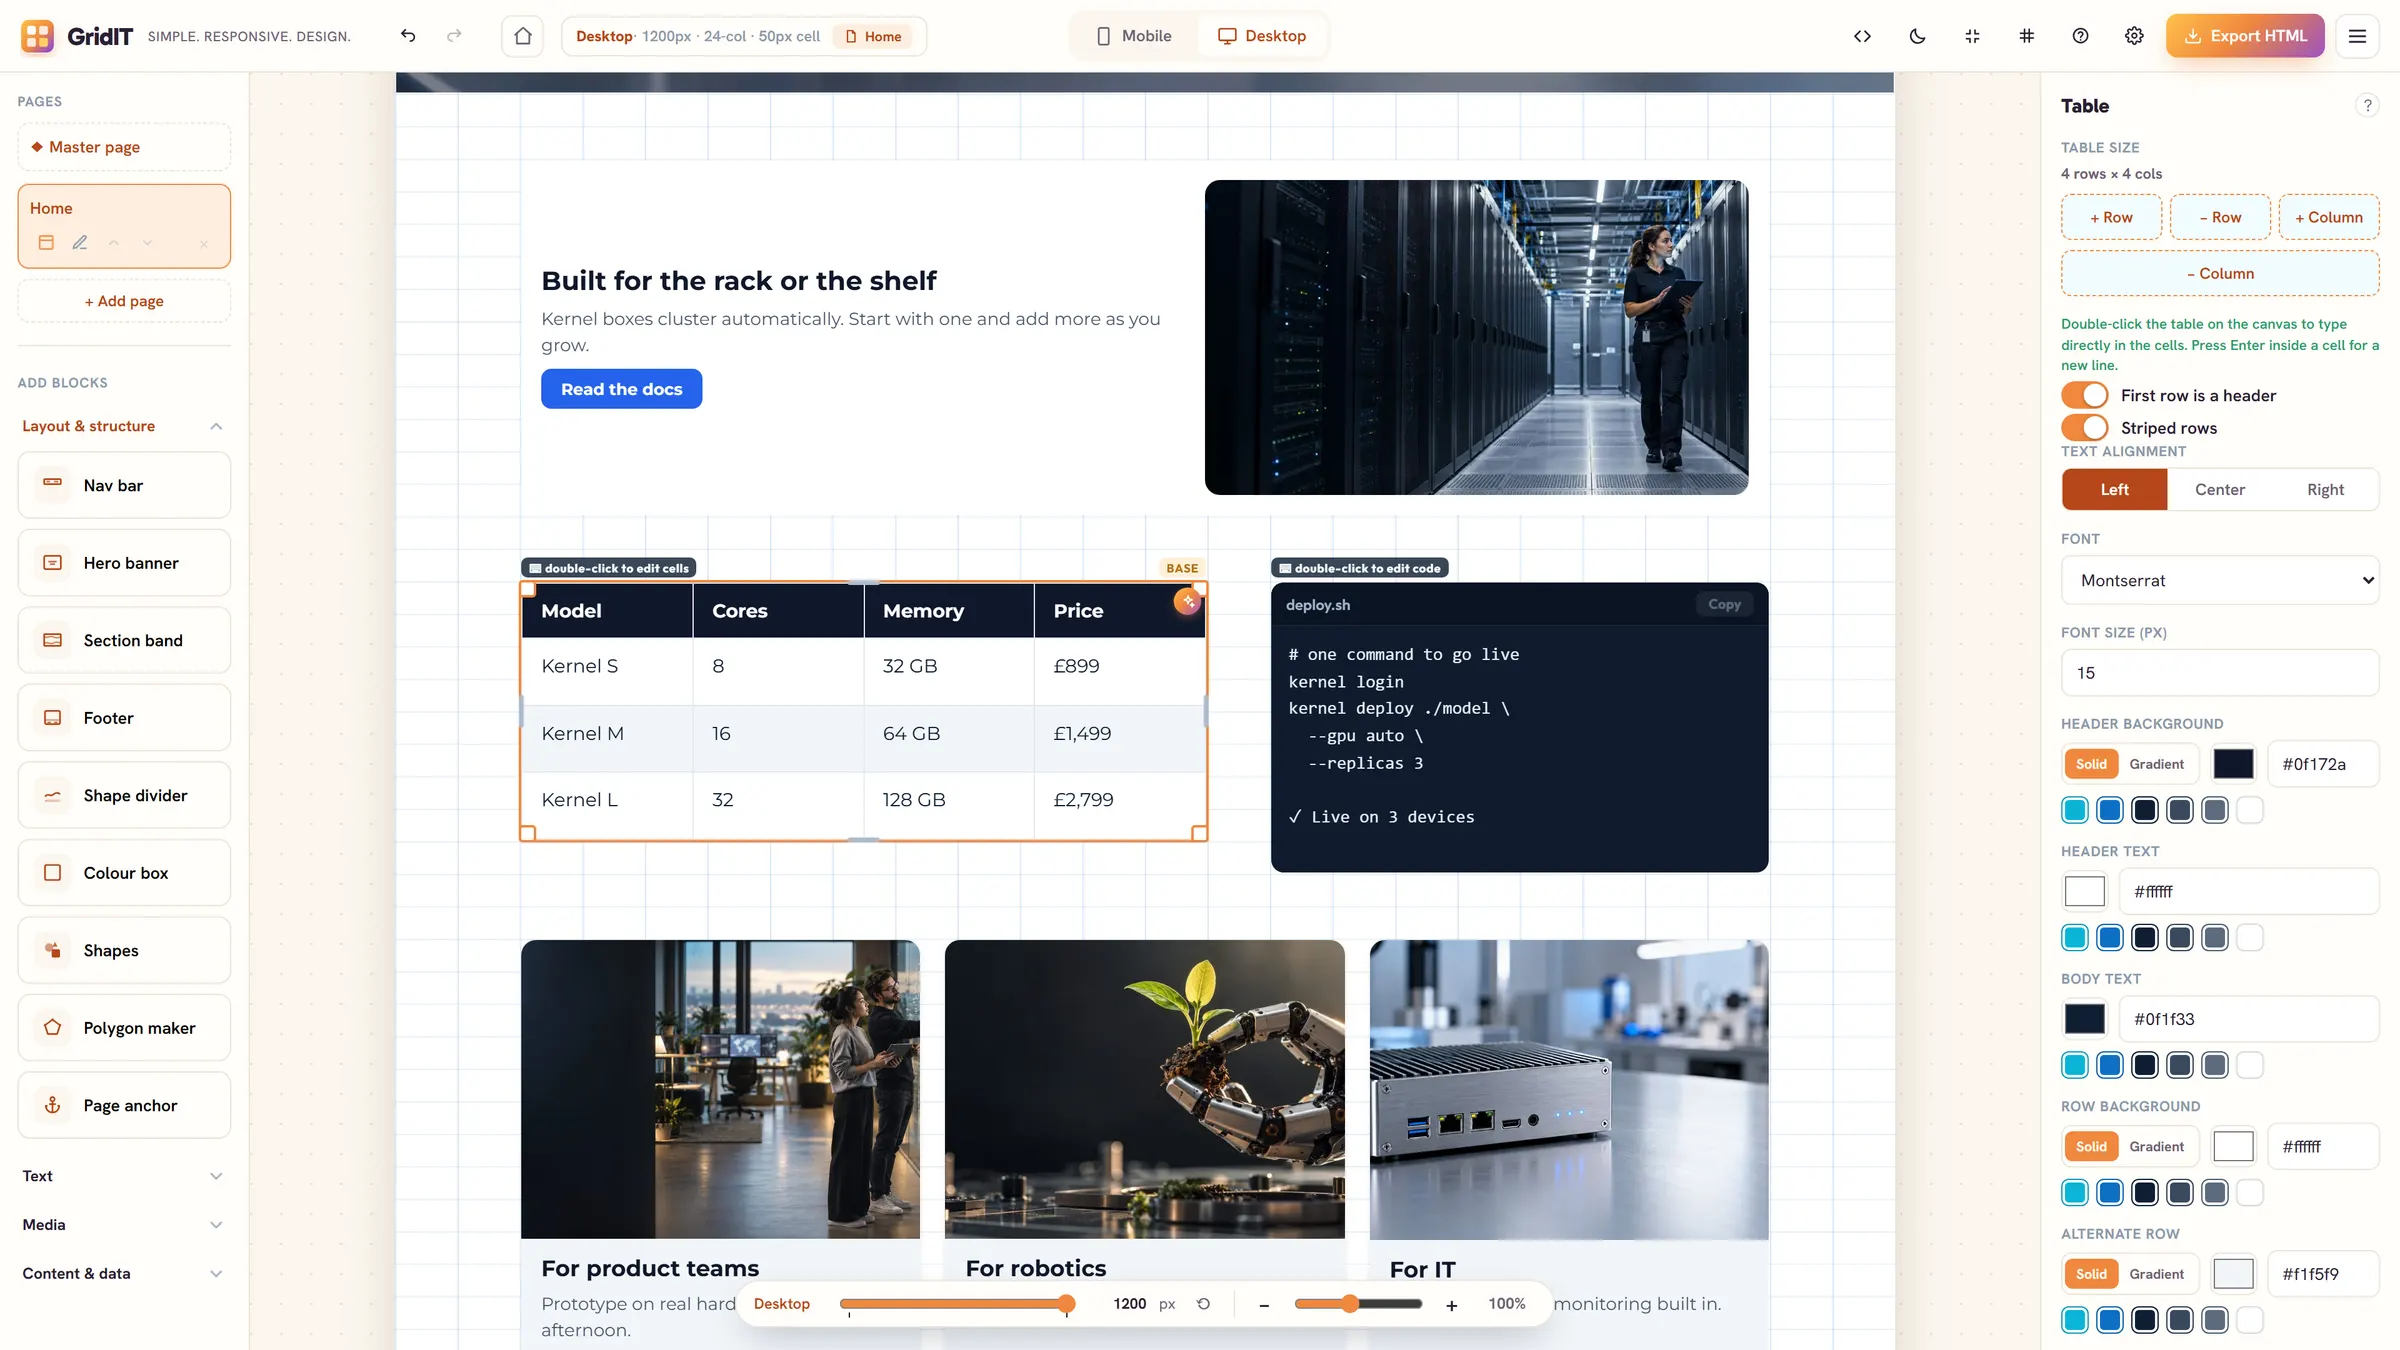
Task: Redo the last action
Action: tap(454, 36)
